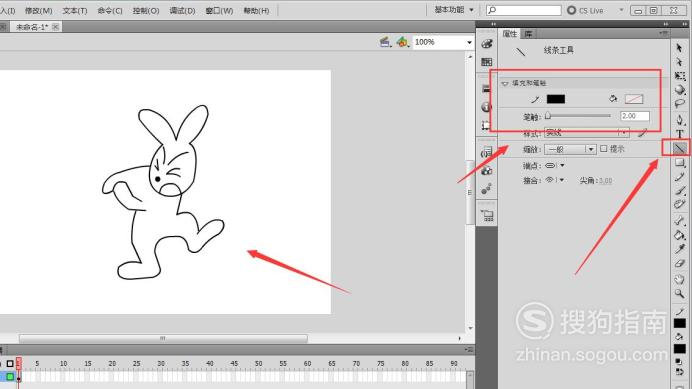Click the CS Live button
This screenshot has height=389, width=692.
[585, 10]
